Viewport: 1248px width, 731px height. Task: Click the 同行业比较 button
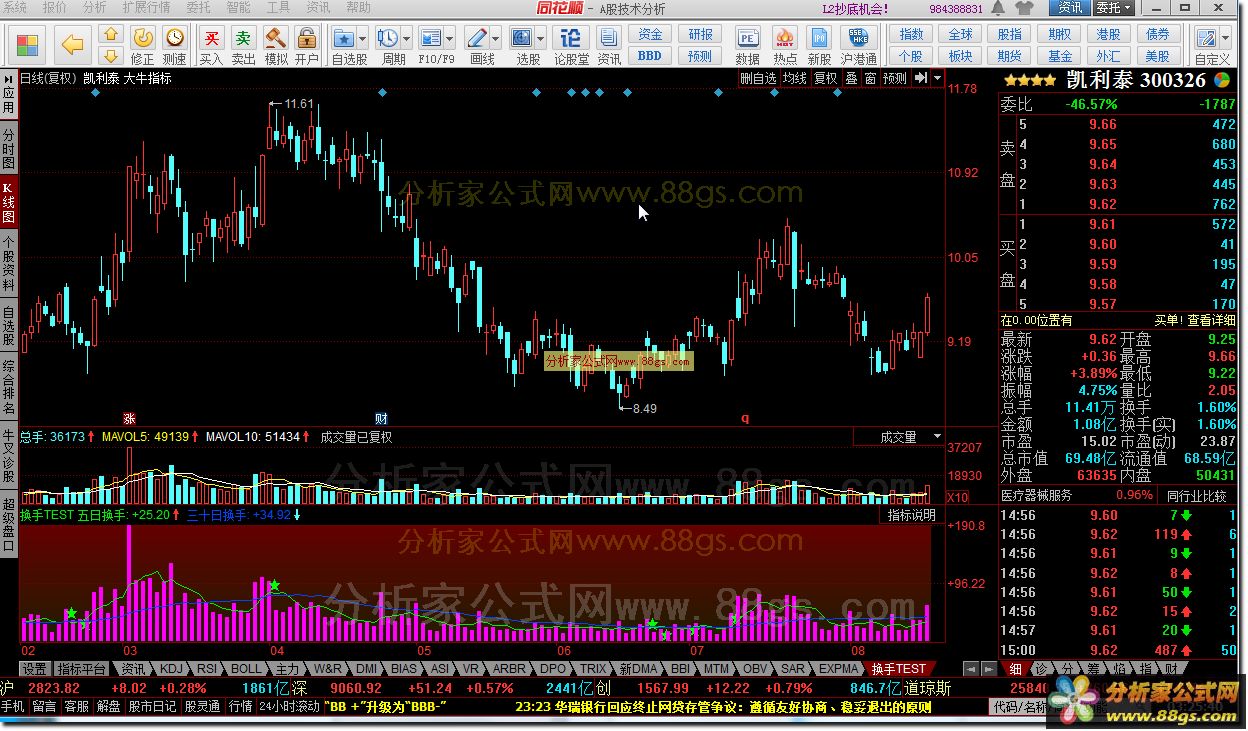(1198, 496)
